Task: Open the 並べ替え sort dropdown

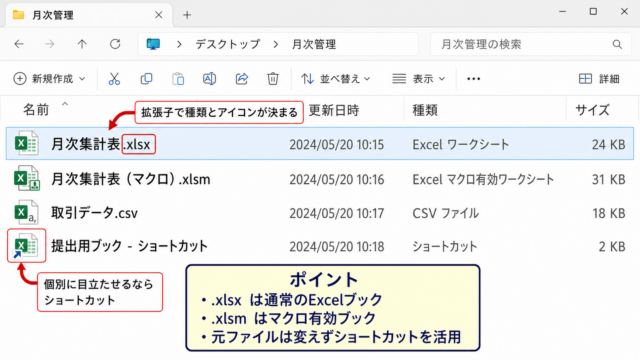Action: click(336, 78)
